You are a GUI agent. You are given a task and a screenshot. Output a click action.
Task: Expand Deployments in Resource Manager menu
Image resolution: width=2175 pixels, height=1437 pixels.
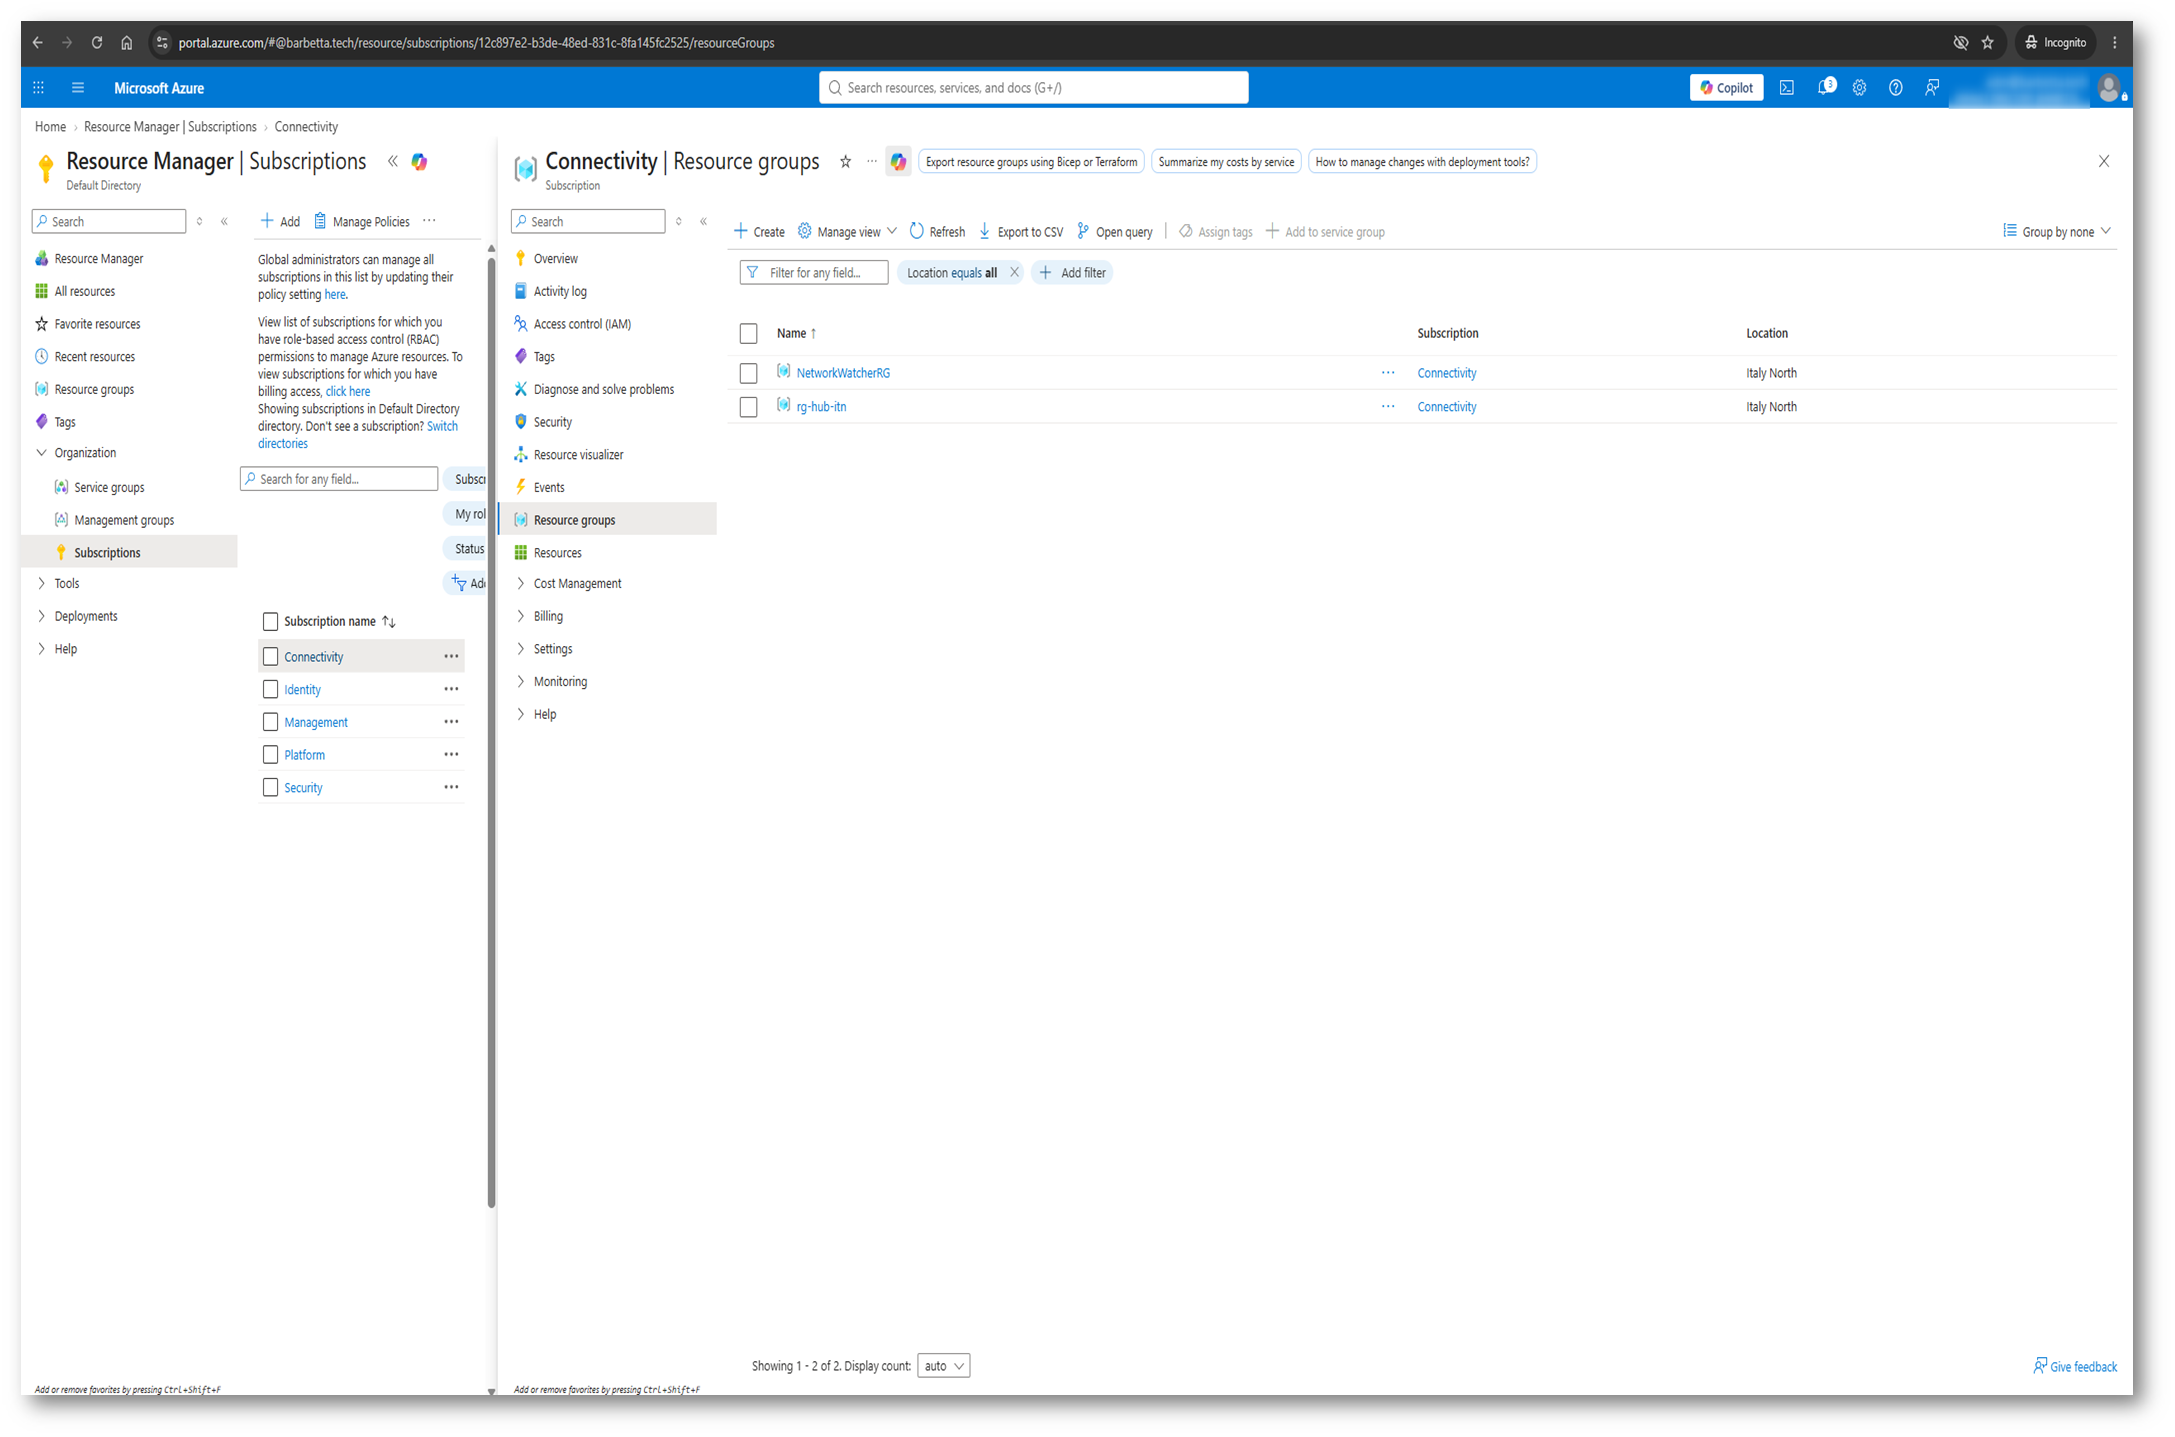click(x=41, y=617)
